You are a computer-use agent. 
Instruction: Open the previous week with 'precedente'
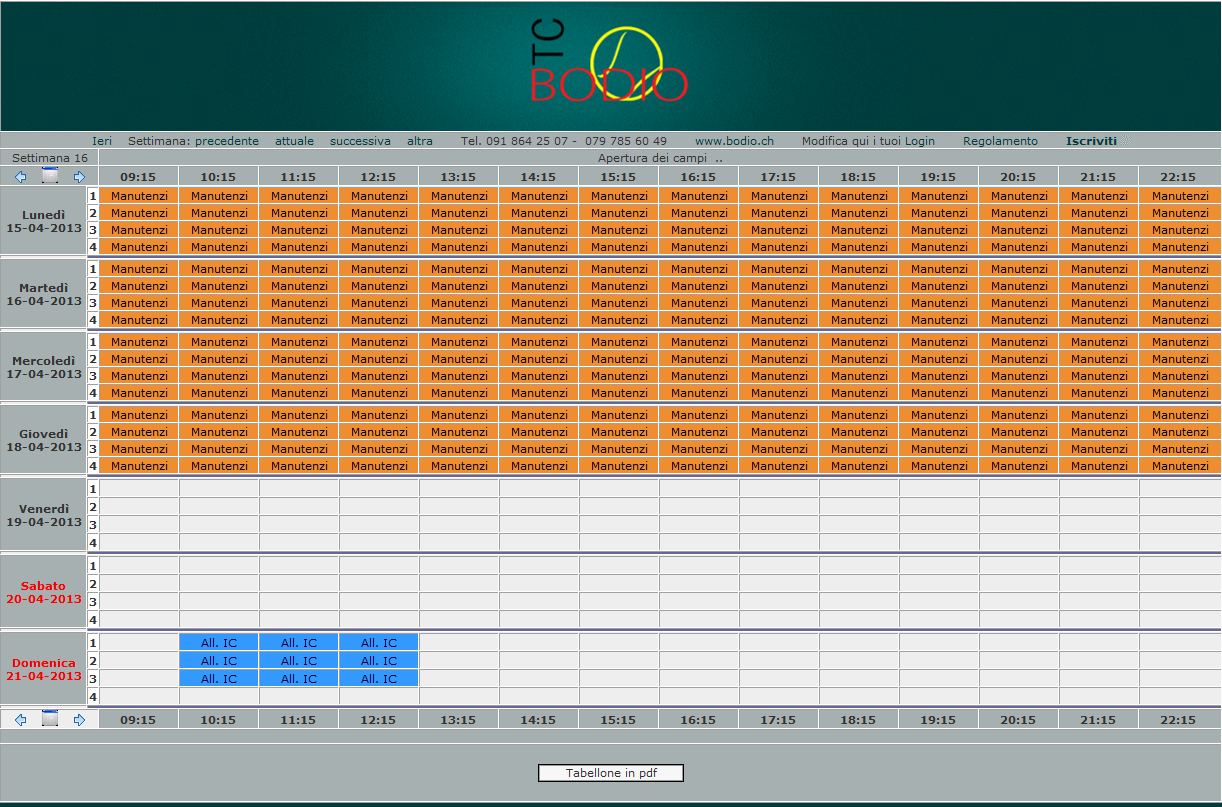(x=227, y=141)
